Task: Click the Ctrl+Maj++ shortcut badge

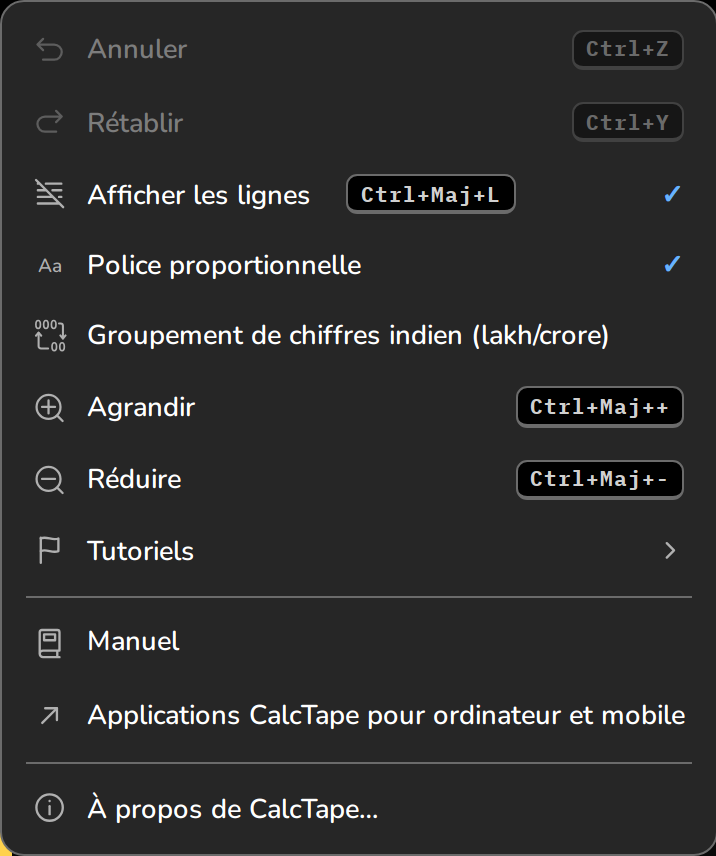Action: click(x=600, y=407)
